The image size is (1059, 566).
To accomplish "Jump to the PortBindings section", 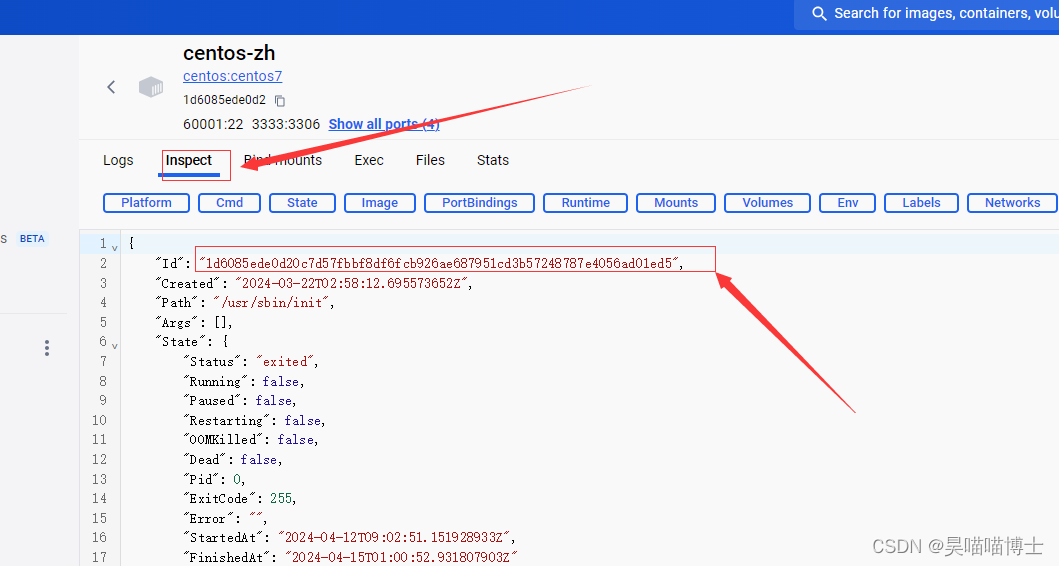I will [x=480, y=203].
